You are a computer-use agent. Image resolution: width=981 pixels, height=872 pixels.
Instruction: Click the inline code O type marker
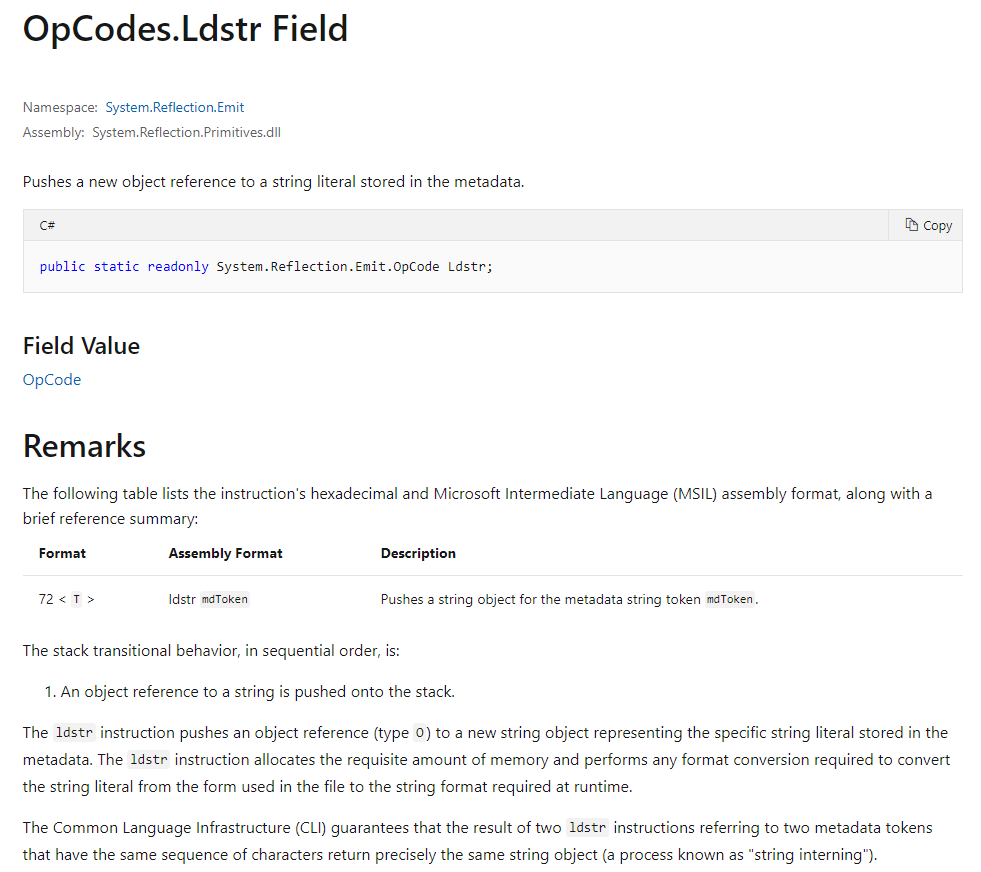(x=421, y=733)
